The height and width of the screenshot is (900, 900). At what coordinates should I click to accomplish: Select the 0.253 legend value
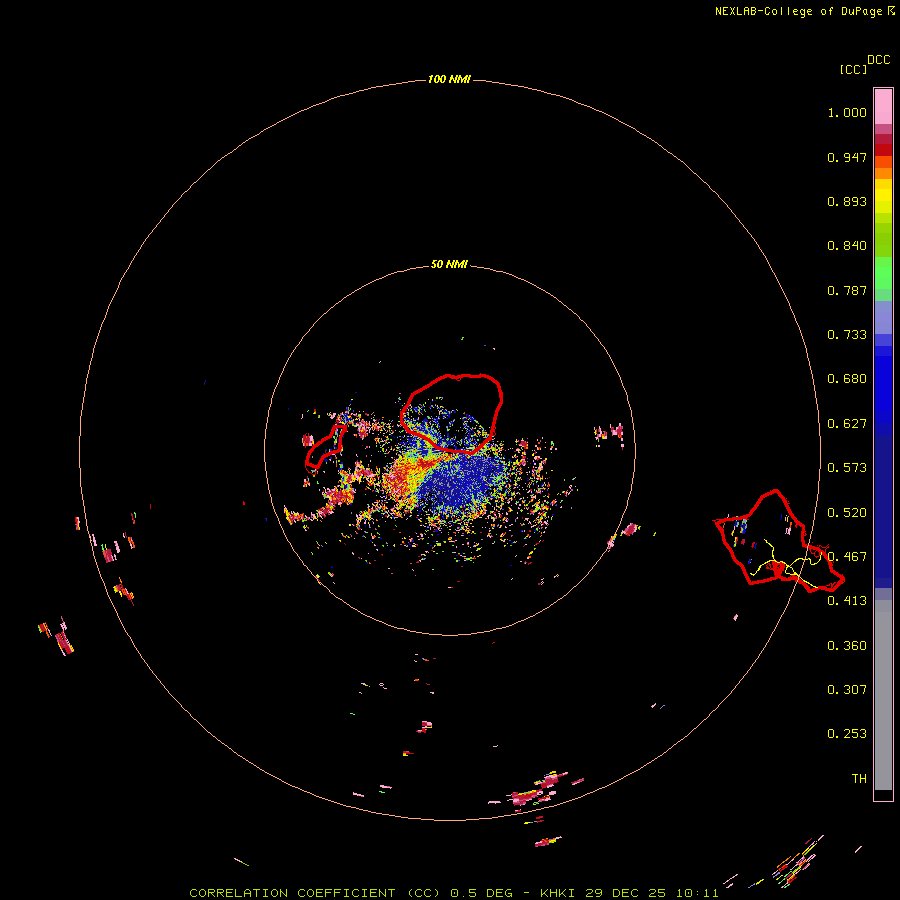tap(847, 734)
